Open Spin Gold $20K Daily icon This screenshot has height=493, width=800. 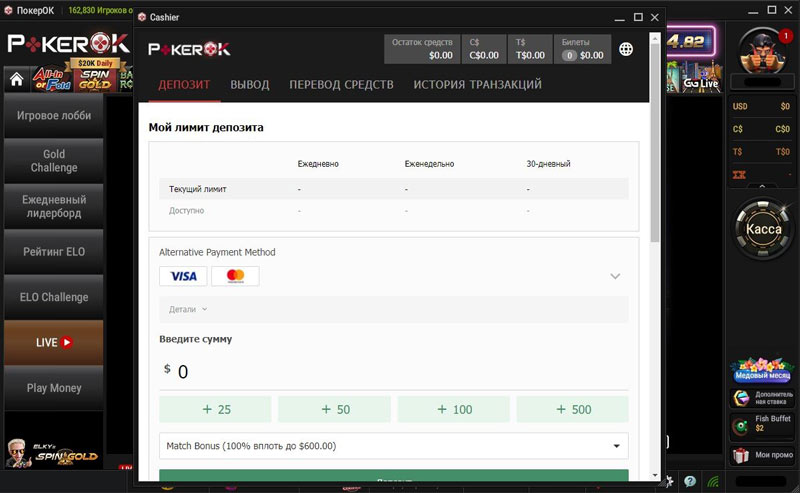[95, 75]
